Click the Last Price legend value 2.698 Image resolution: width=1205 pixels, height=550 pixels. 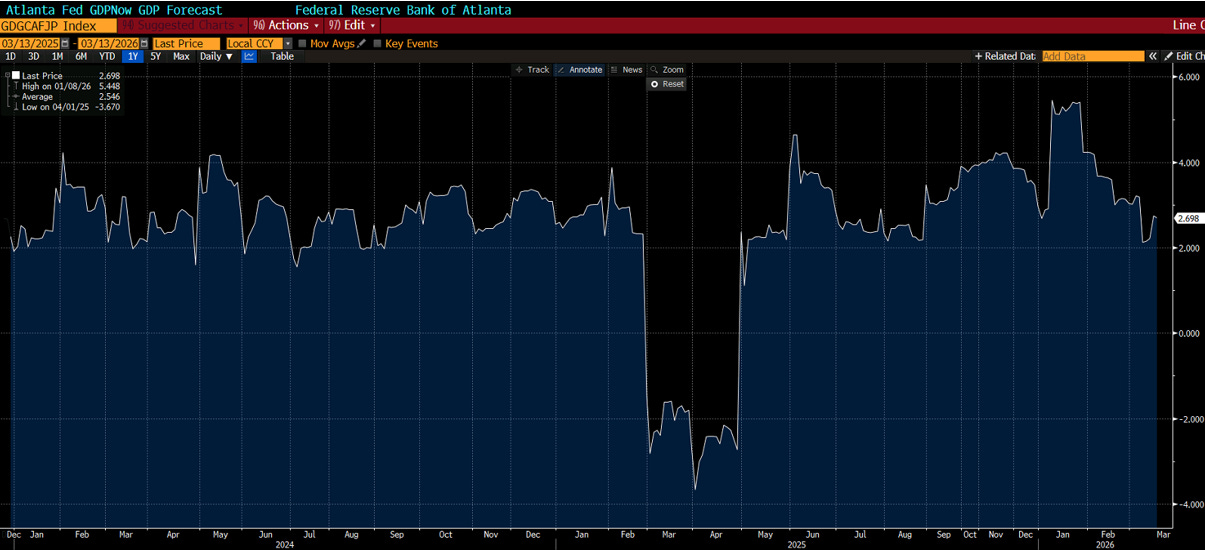coord(109,76)
